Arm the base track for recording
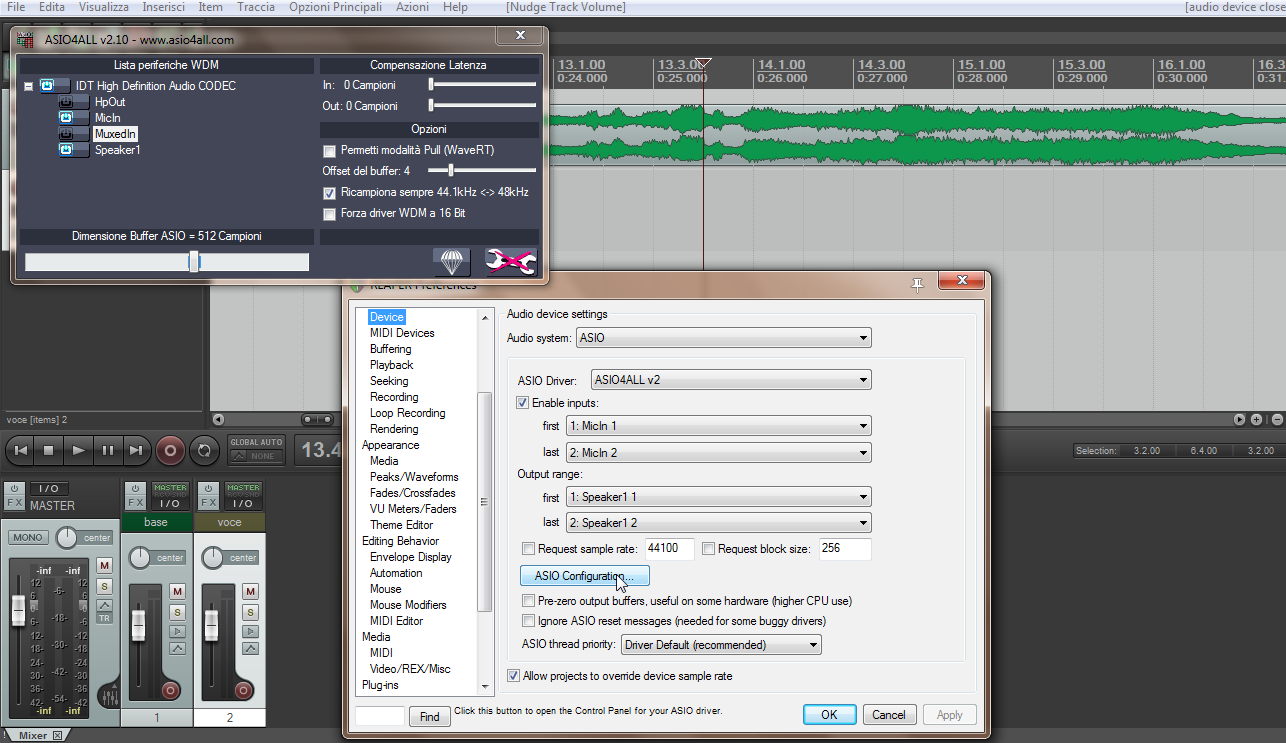 point(170,690)
